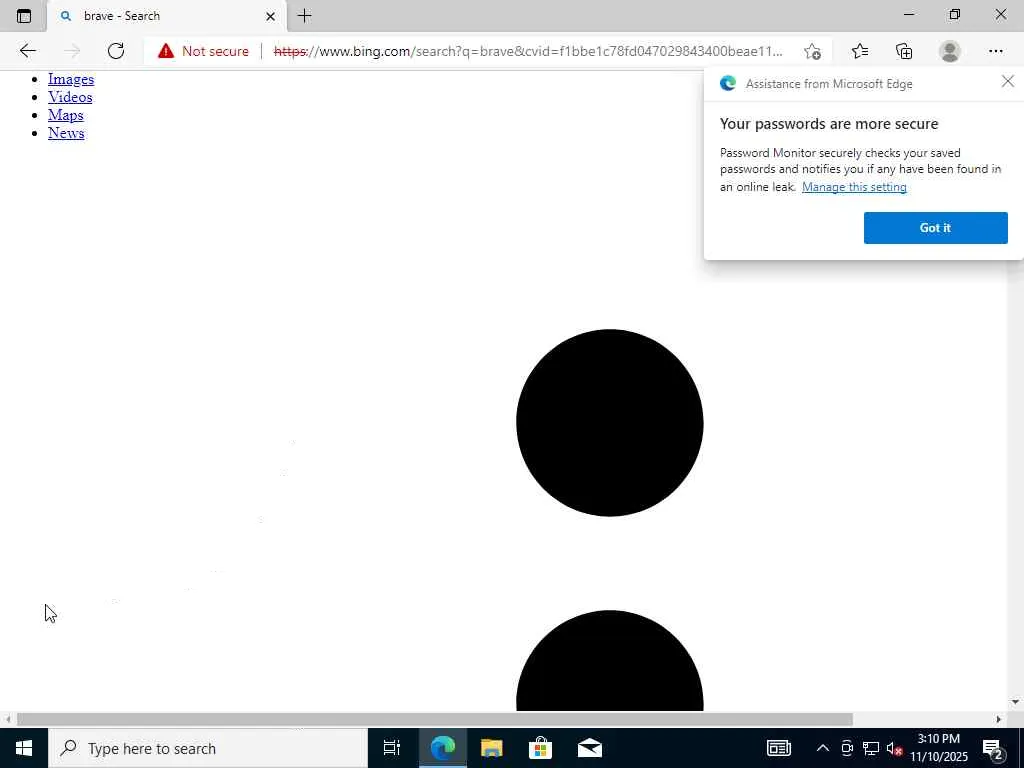The image size is (1024, 768).
Task: Close the Assistance from Microsoft Edge popup
Action: point(1008,81)
